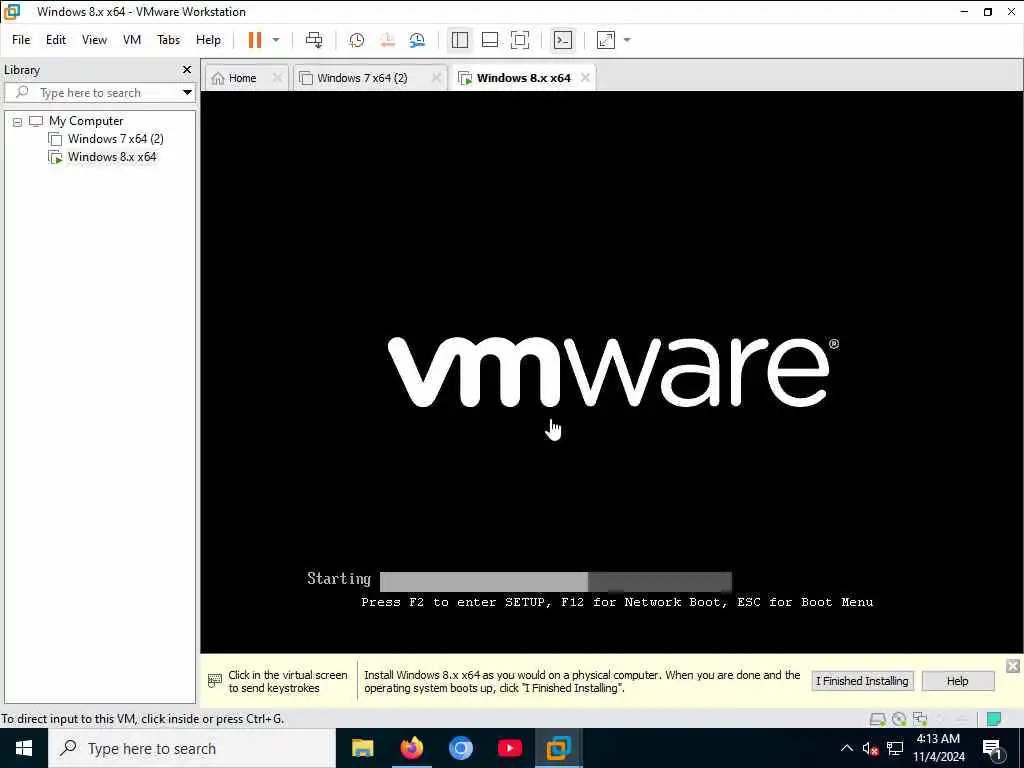1024x768 pixels.
Task: Show hidden system tray icons
Action: coord(846,748)
